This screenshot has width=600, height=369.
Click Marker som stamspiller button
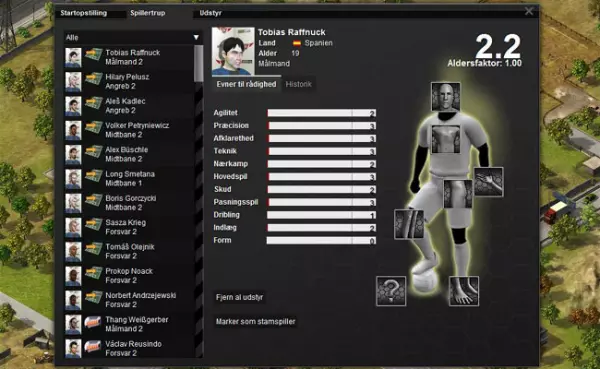point(256,322)
